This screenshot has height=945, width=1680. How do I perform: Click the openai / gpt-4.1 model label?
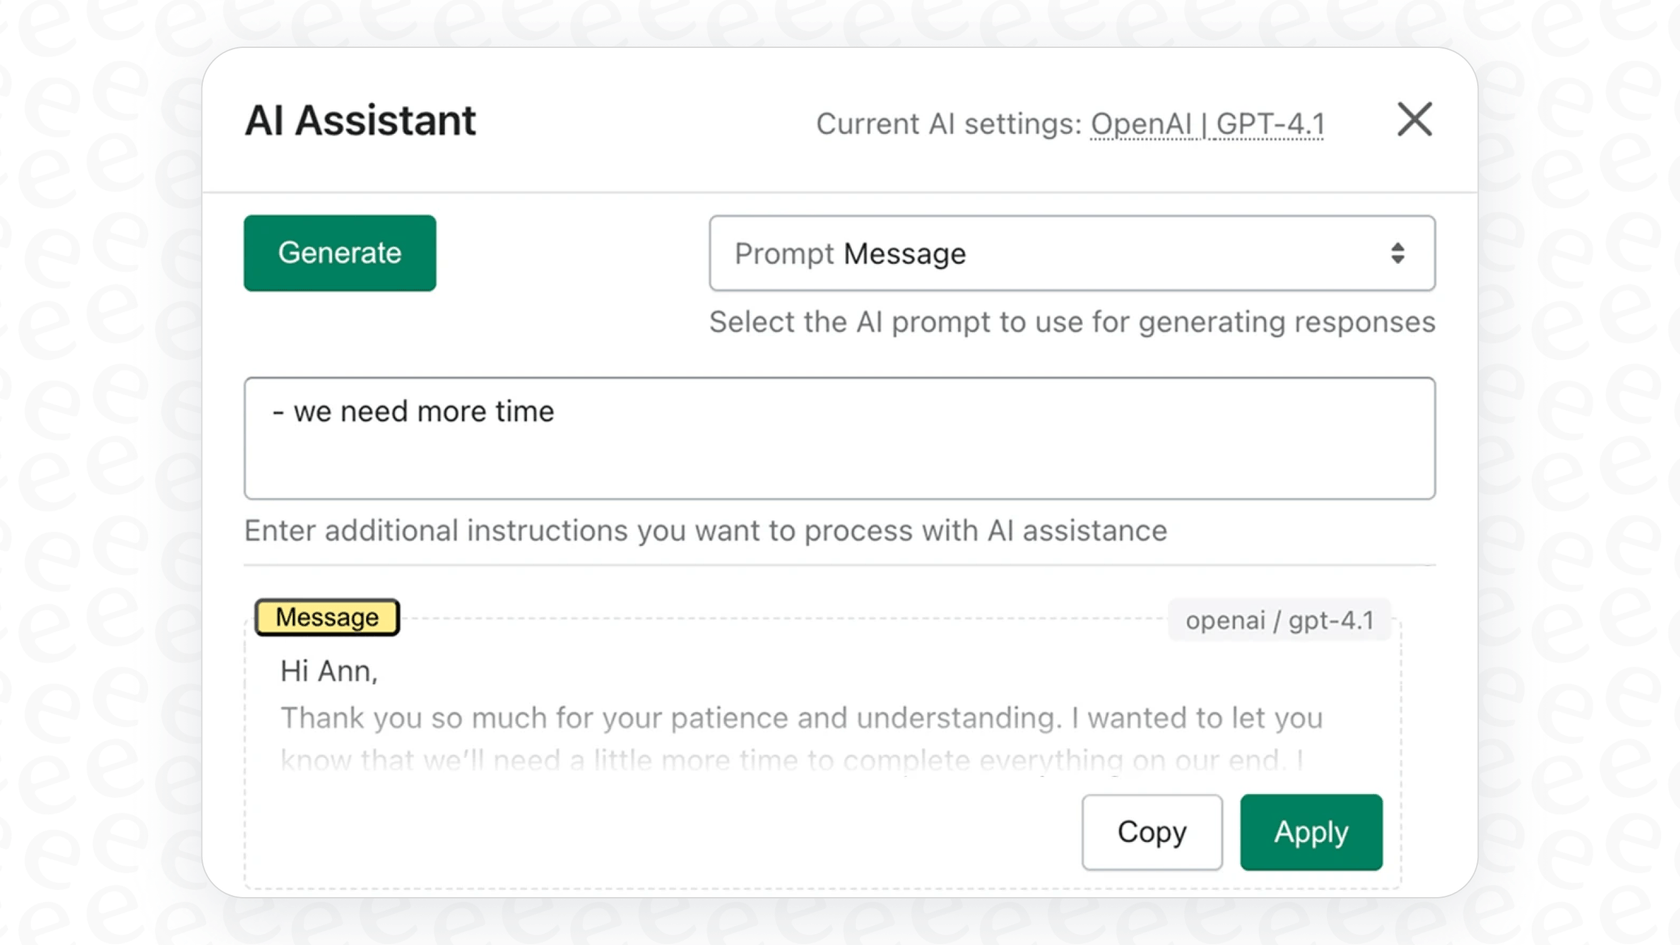(1279, 619)
